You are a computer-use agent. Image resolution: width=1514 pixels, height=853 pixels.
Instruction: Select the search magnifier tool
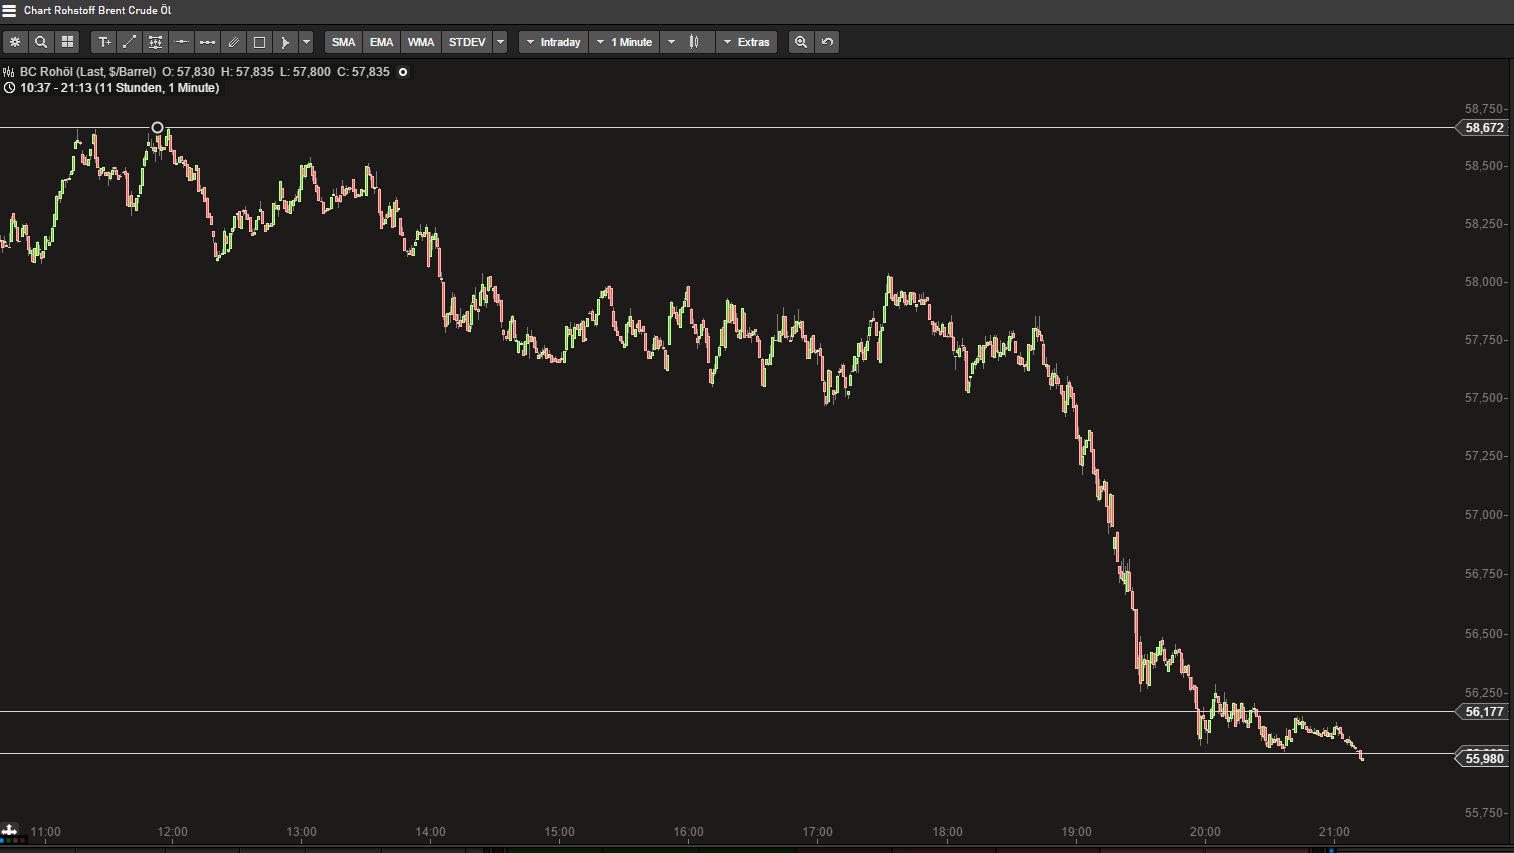41,42
